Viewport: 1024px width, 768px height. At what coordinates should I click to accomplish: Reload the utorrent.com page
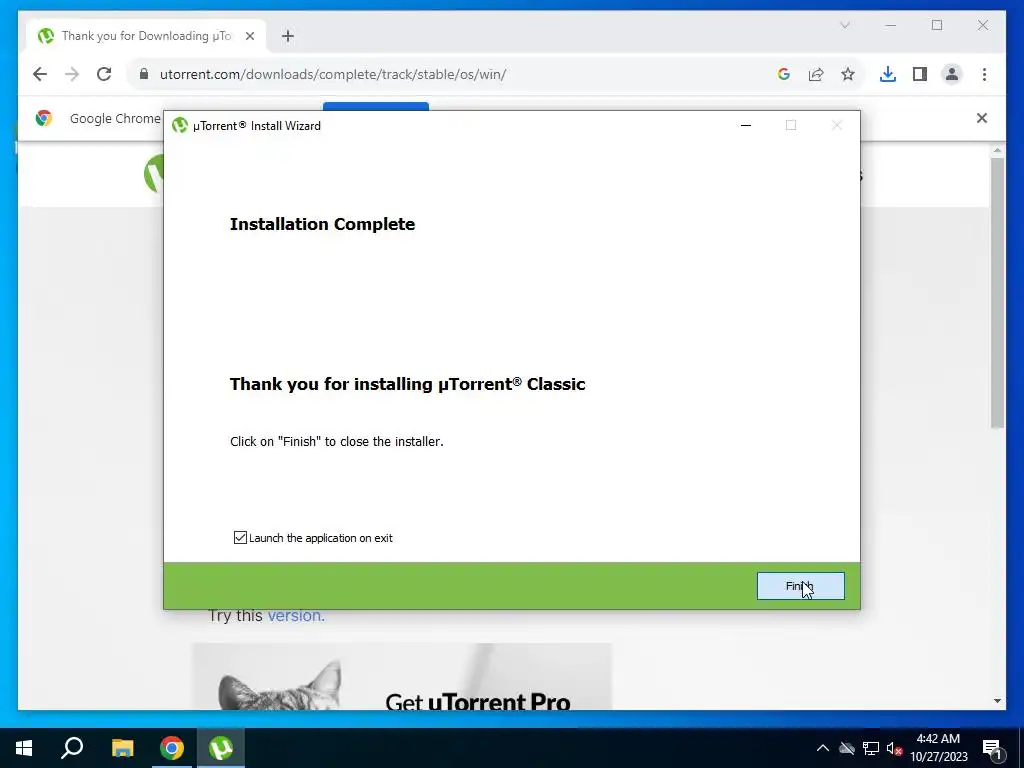coord(104,74)
